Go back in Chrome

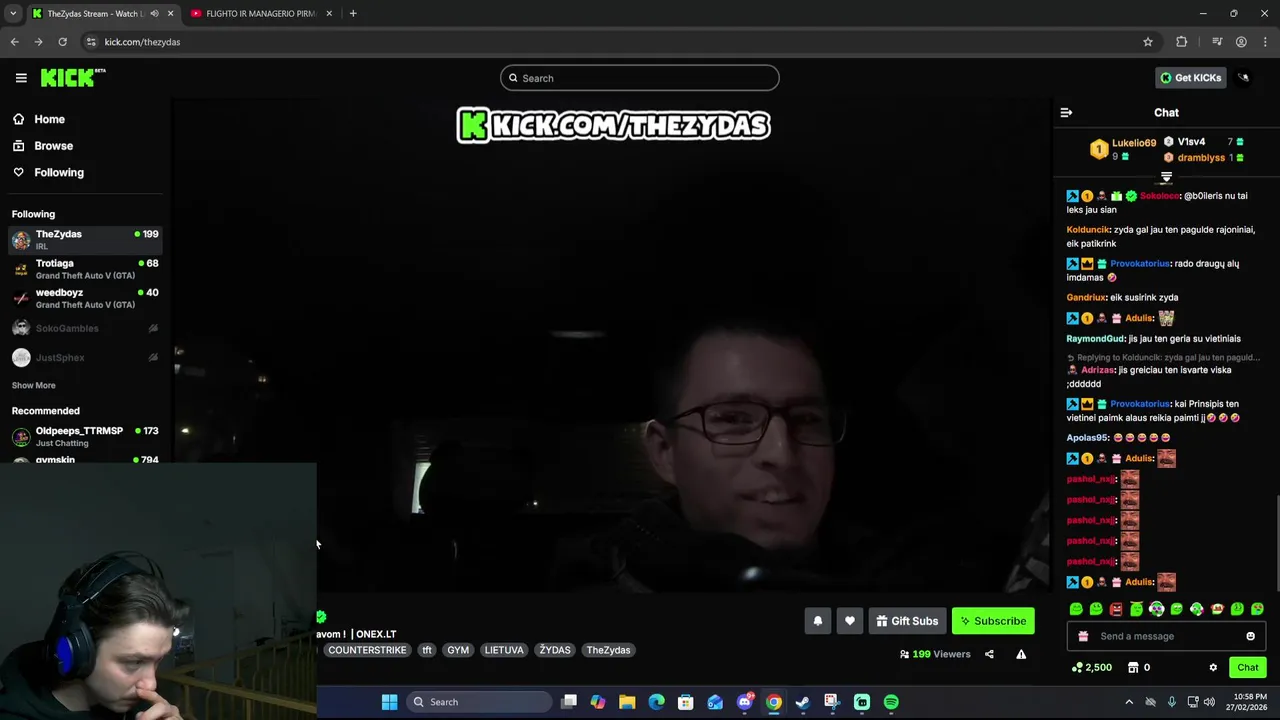(14, 42)
